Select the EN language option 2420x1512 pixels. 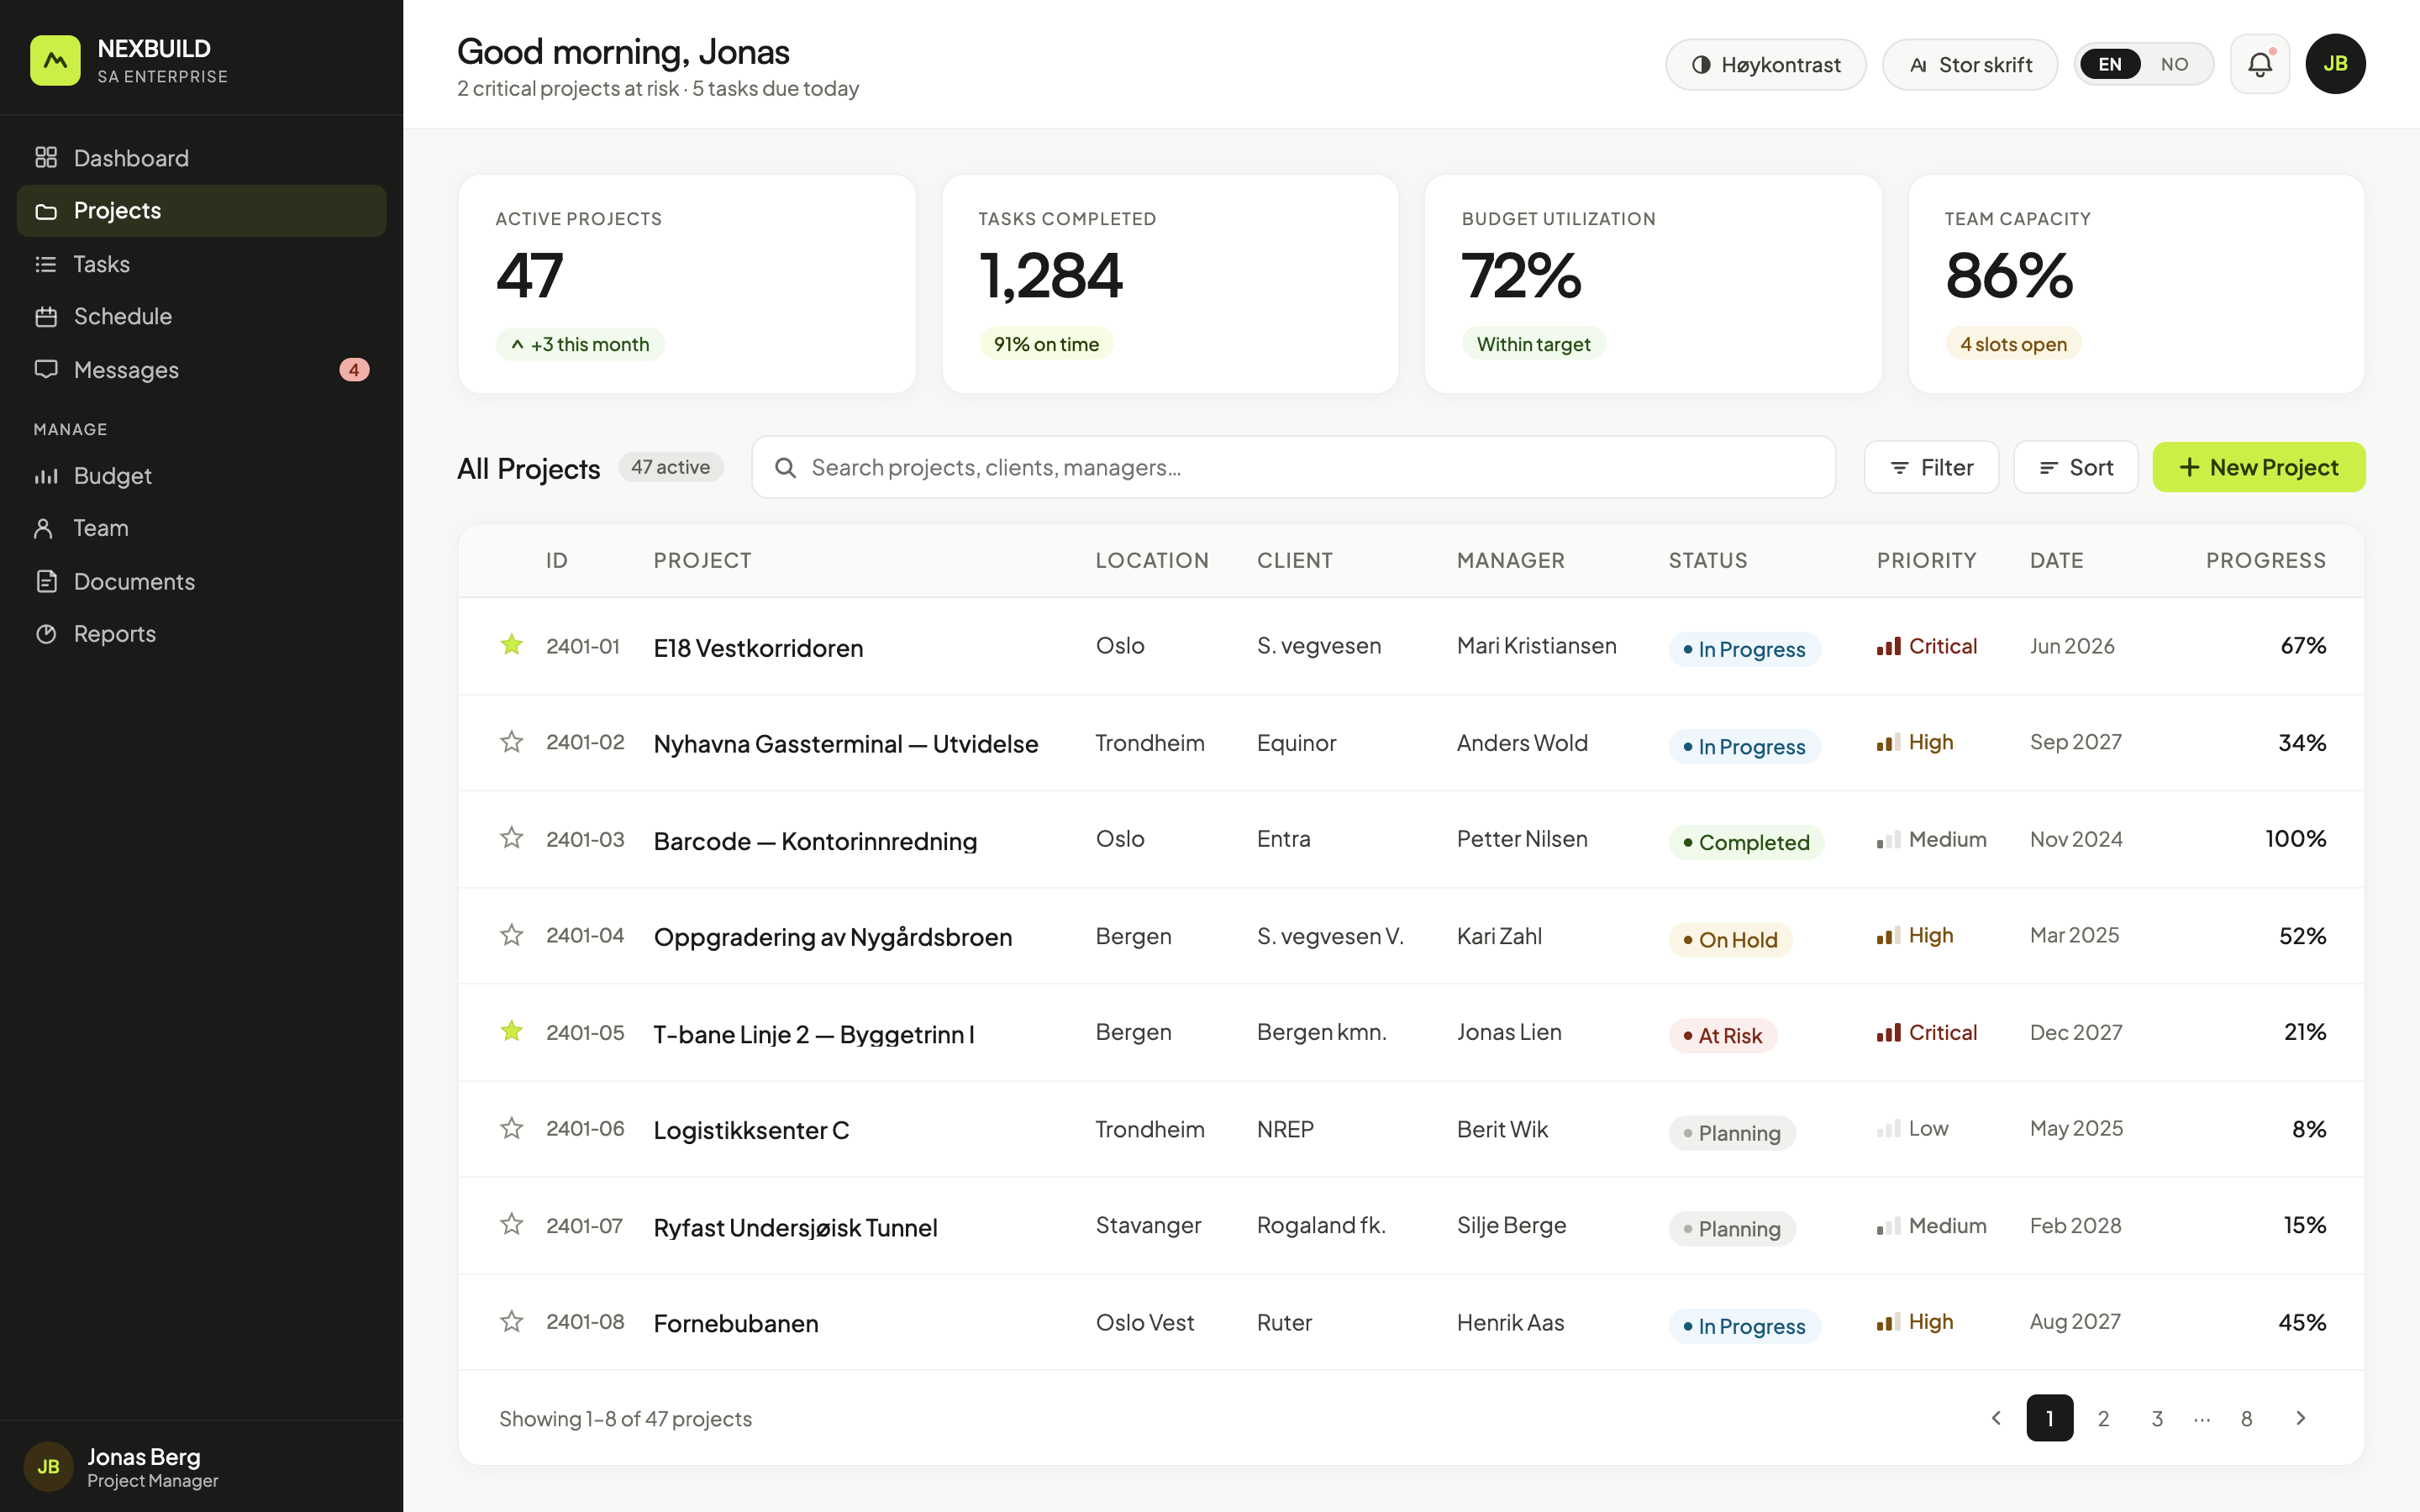tap(2110, 64)
